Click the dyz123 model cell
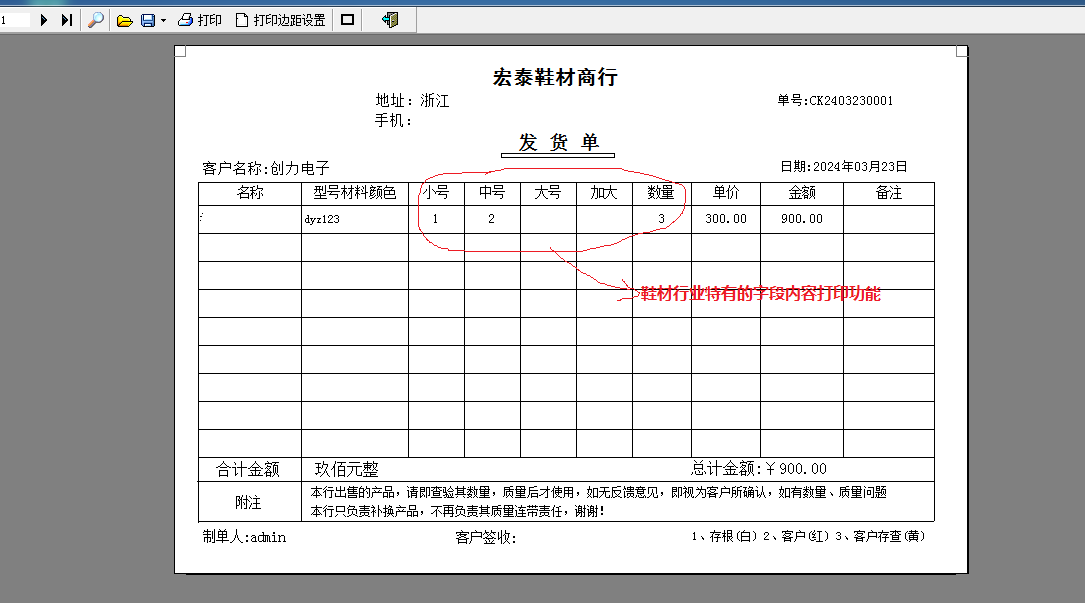This screenshot has width=1085, height=603. click(321, 219)
